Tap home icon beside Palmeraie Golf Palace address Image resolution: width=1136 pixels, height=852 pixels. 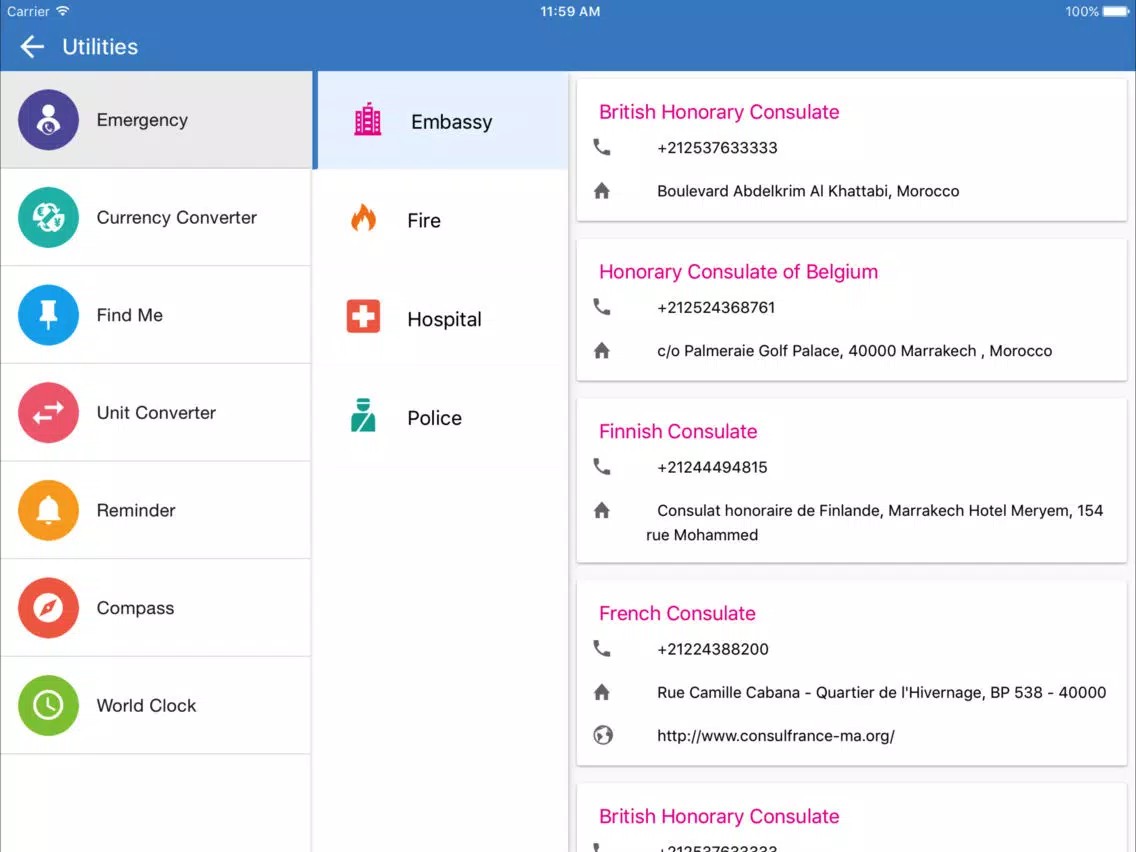[x=602, y=351]
